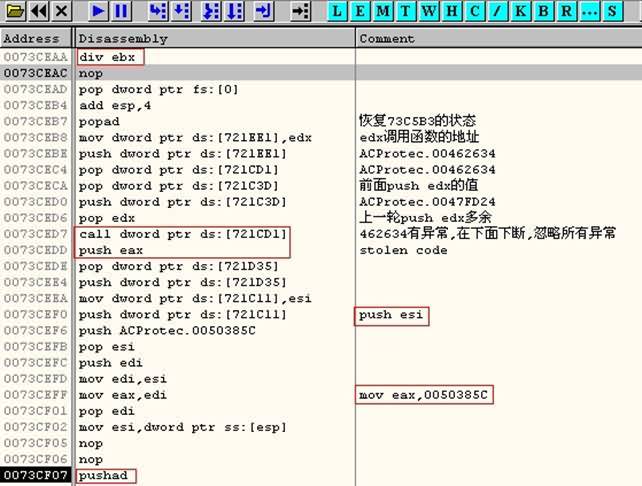642x486 pixels.
Task: Click the Trace Into icon
Action: pos(212,11)
